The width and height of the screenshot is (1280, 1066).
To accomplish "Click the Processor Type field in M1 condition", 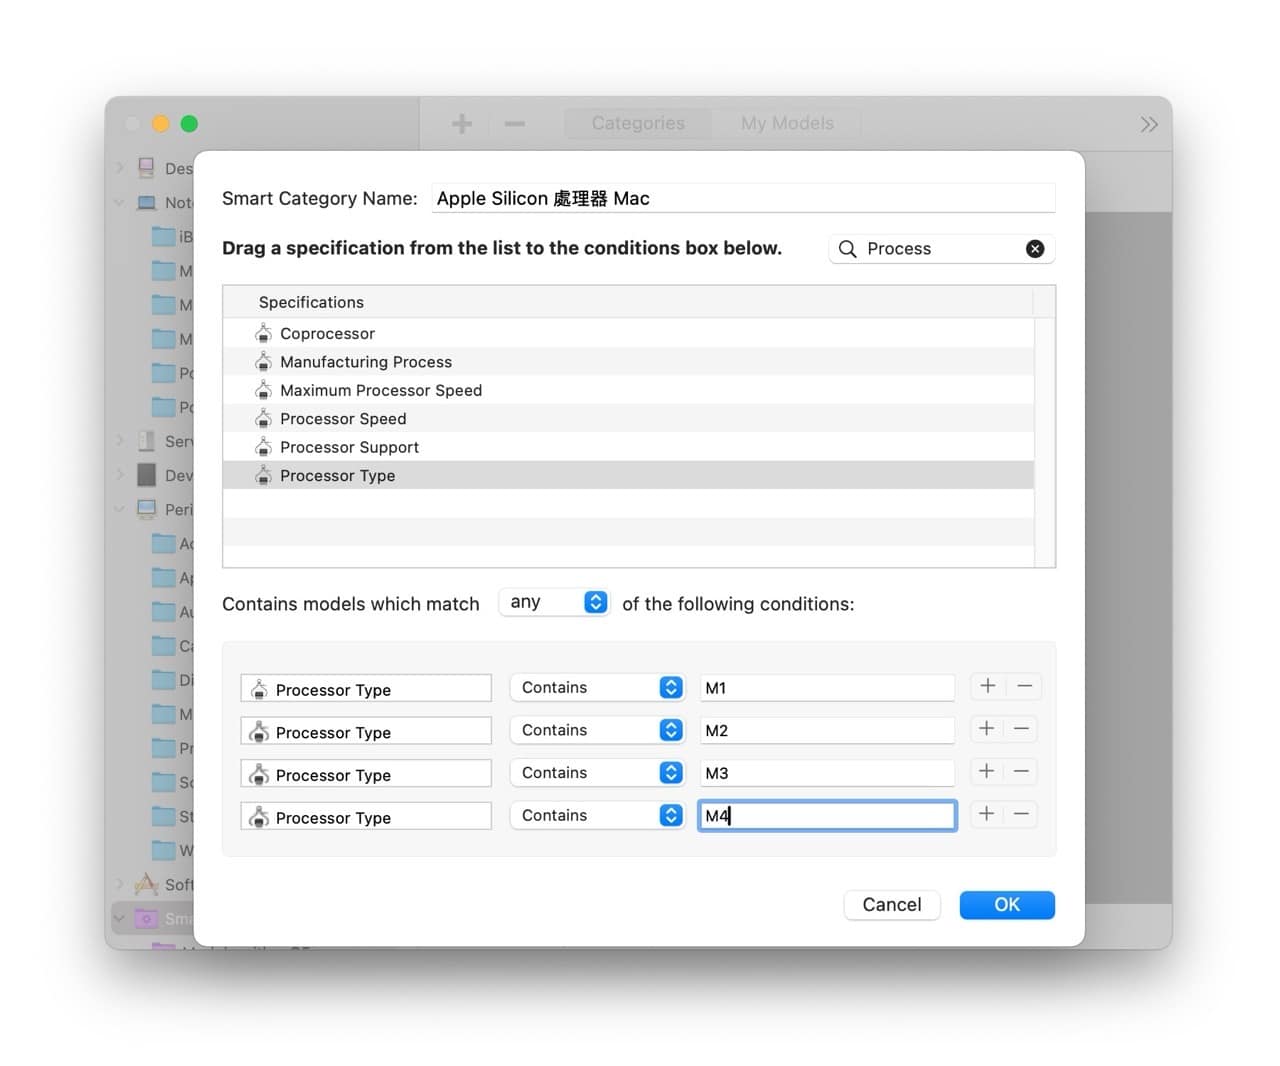I will click(x=366, y=688).
